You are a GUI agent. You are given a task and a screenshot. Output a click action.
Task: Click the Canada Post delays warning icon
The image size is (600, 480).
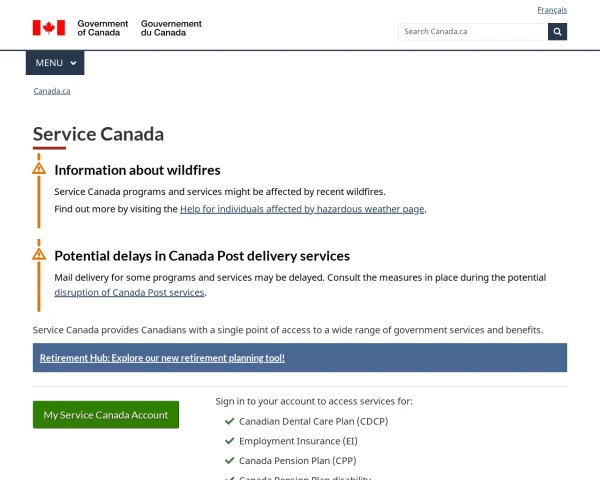pos(39,254)
